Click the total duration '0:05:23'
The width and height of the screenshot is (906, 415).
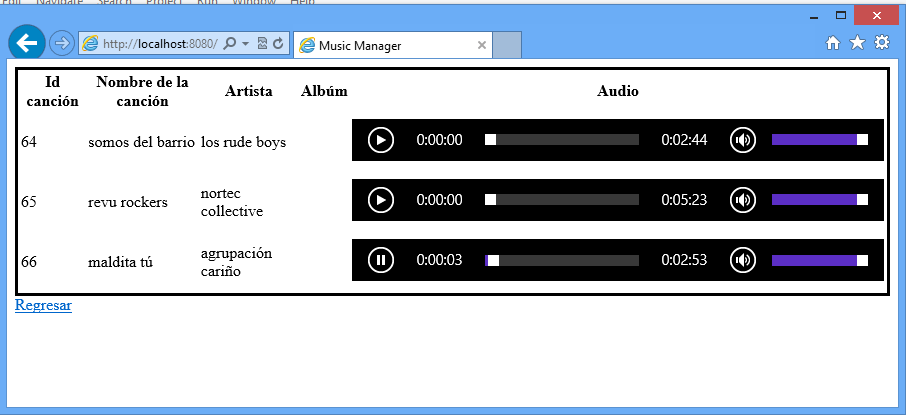[684, 200]
